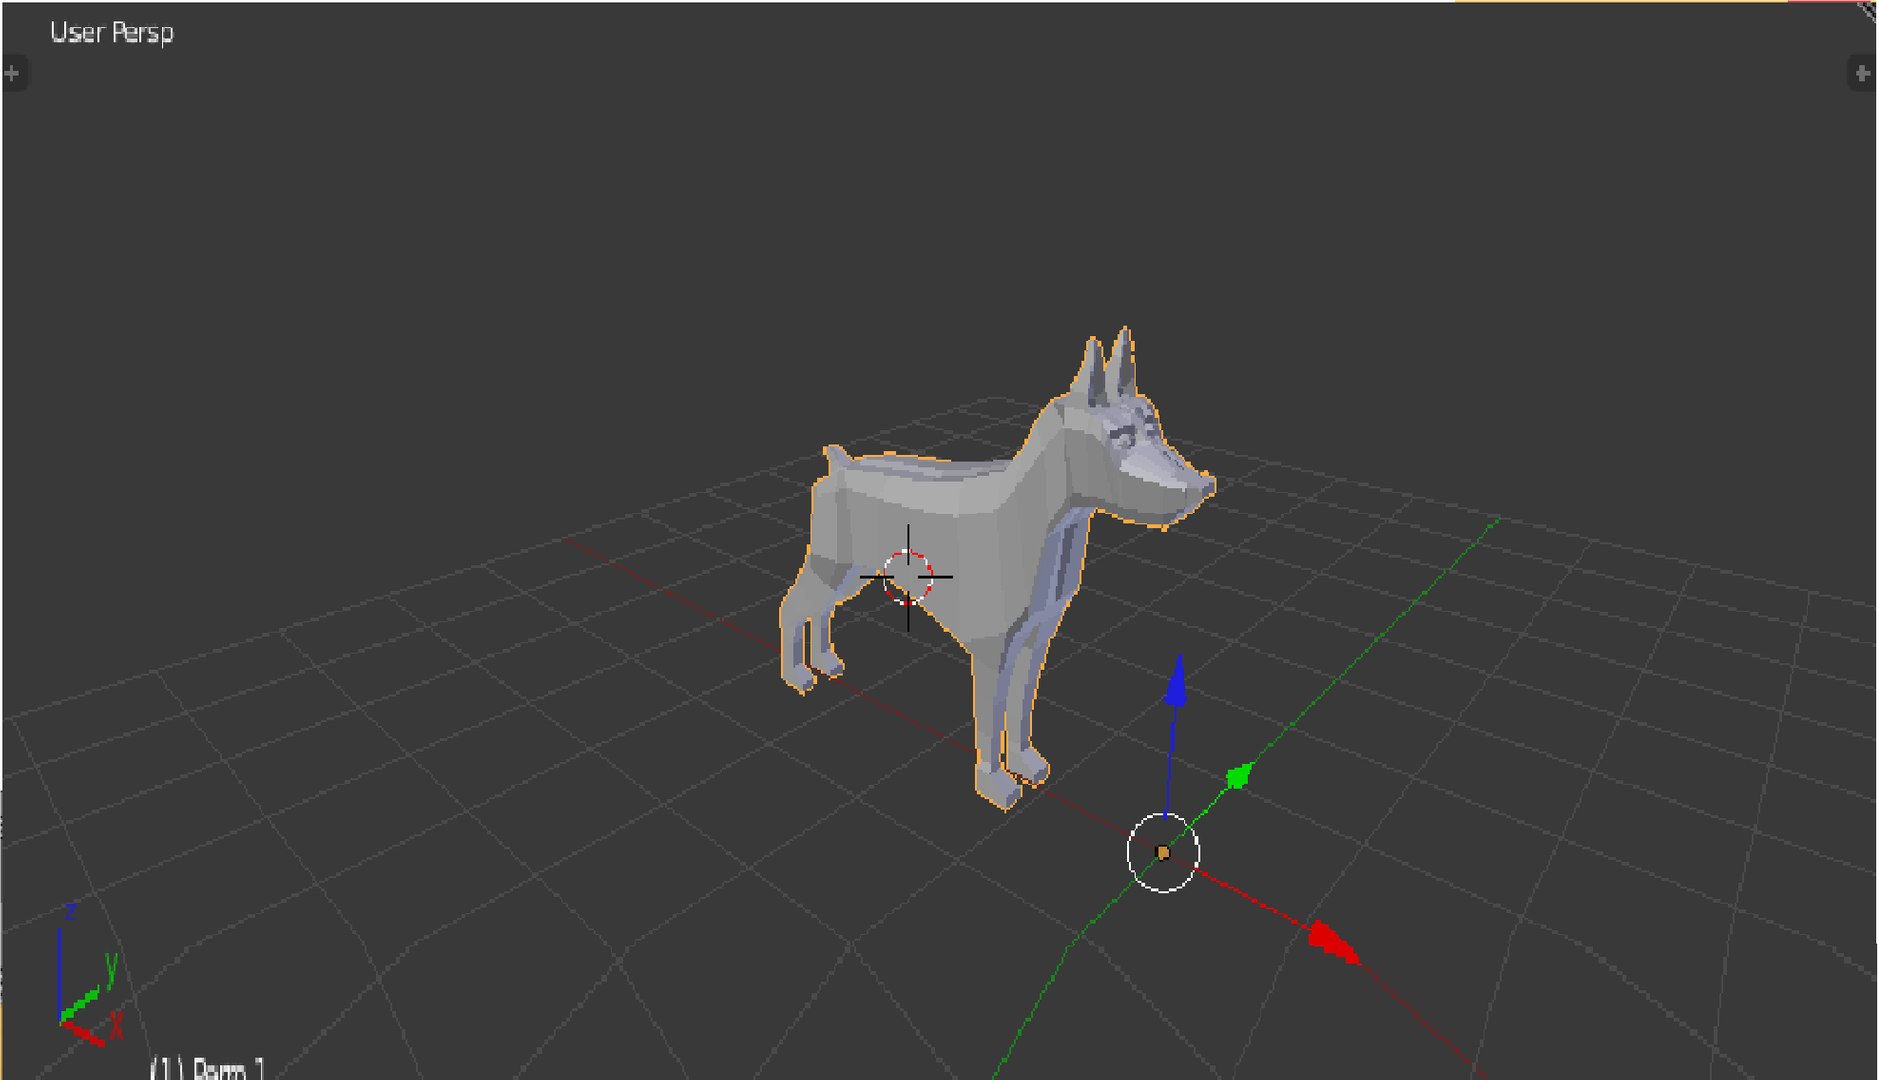Click the red X-axis manipulator arrow
This screenshot has width=1879, height=1080.
(x=1335, y=942)
